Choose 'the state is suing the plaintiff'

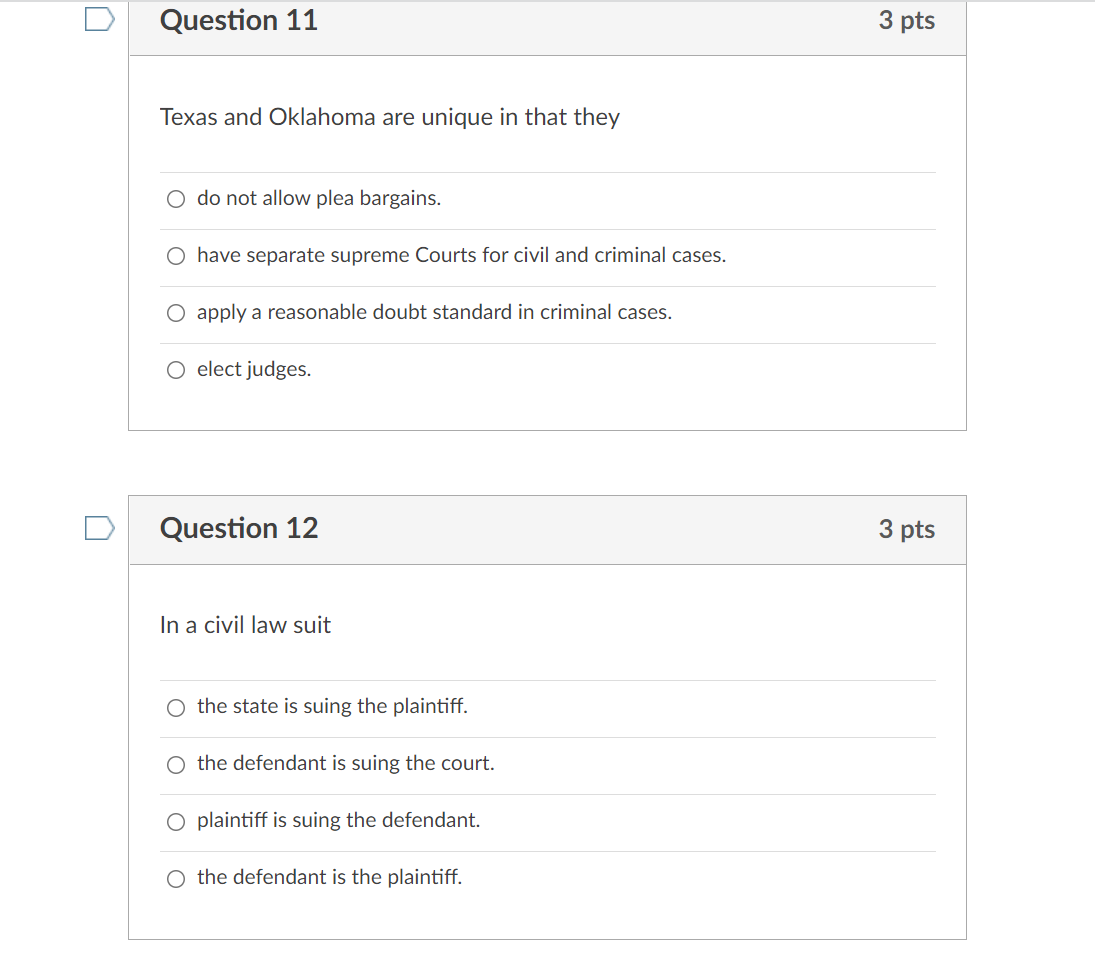pos(176,708)
